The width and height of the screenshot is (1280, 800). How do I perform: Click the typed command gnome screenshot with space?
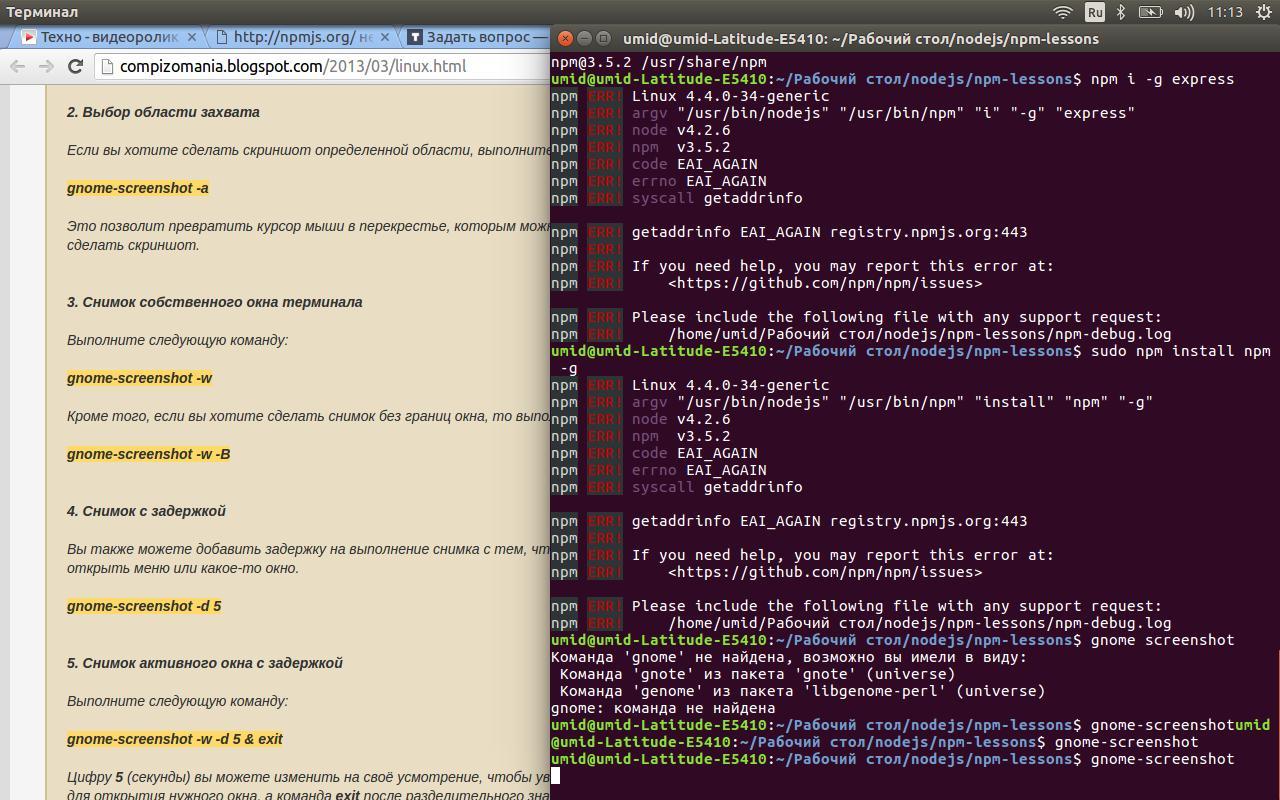tap(1162, 640)
